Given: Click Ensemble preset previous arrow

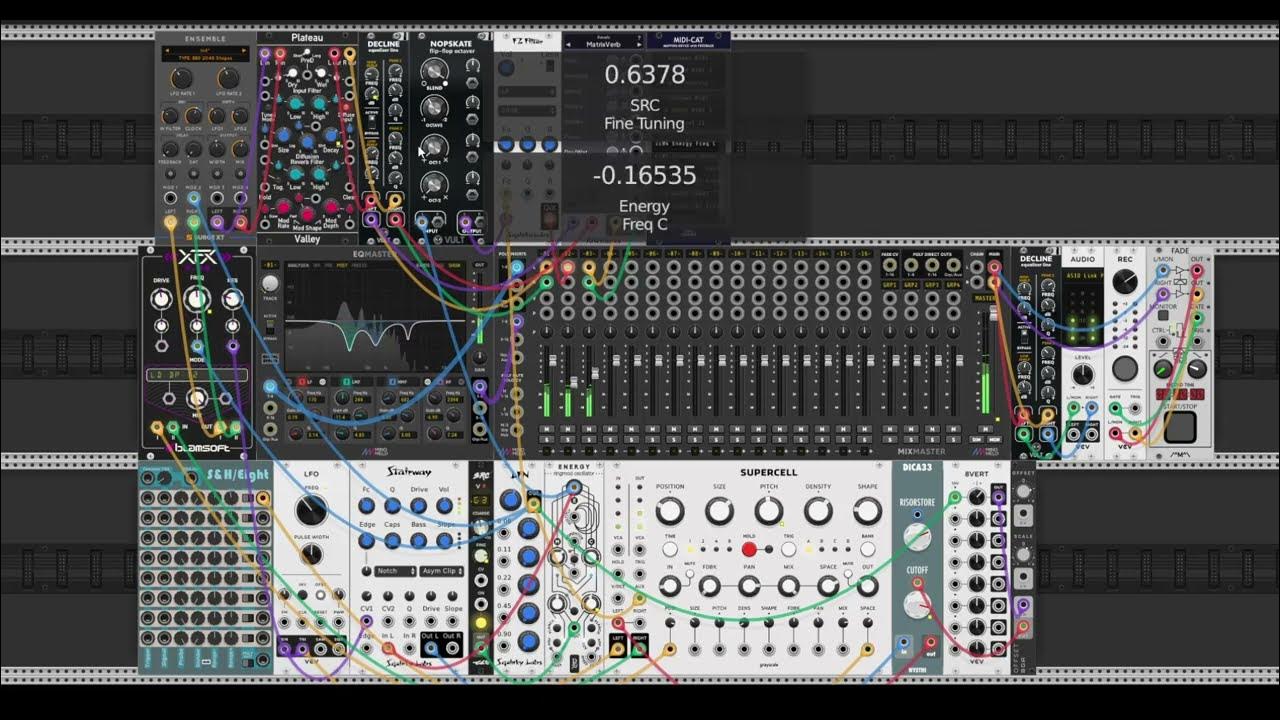Looking at the screenshot, I should tap(167, 50).
